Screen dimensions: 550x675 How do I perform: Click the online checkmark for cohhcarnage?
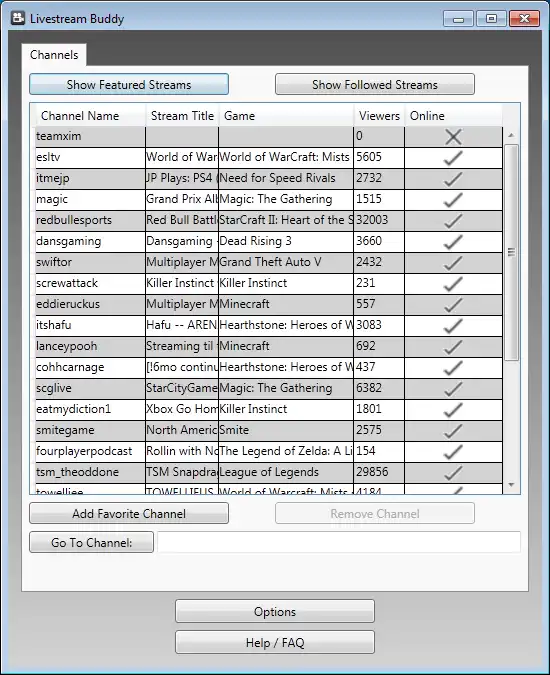tap(453, 368)
